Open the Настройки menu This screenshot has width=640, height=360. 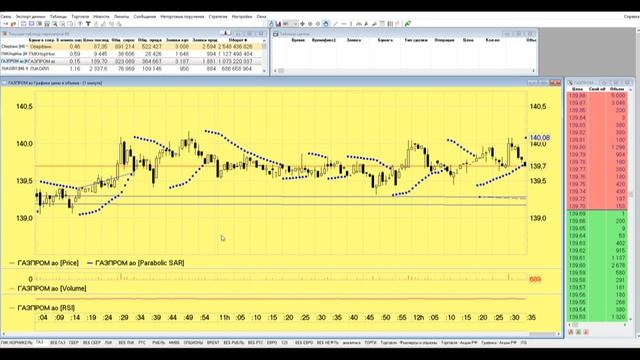(242, 17)
